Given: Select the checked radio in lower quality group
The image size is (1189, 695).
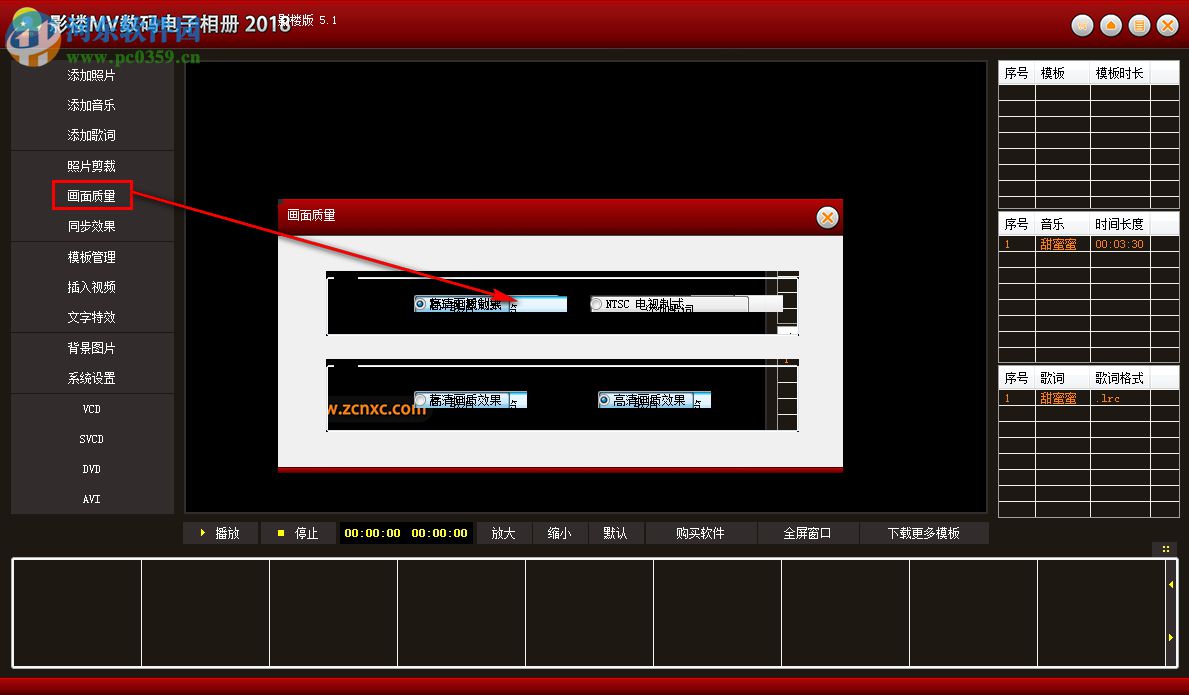Looking at the screenshot, I should point(604,400).
